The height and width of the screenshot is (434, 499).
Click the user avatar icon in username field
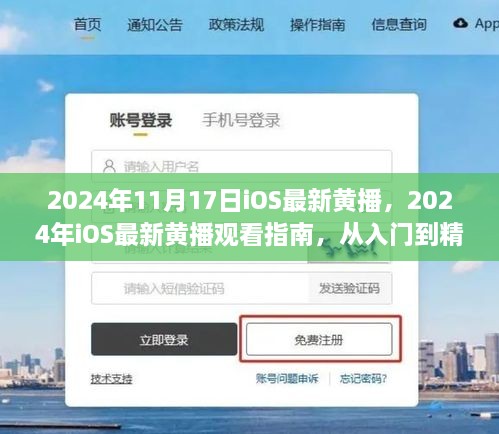click(x=109, y=166)
